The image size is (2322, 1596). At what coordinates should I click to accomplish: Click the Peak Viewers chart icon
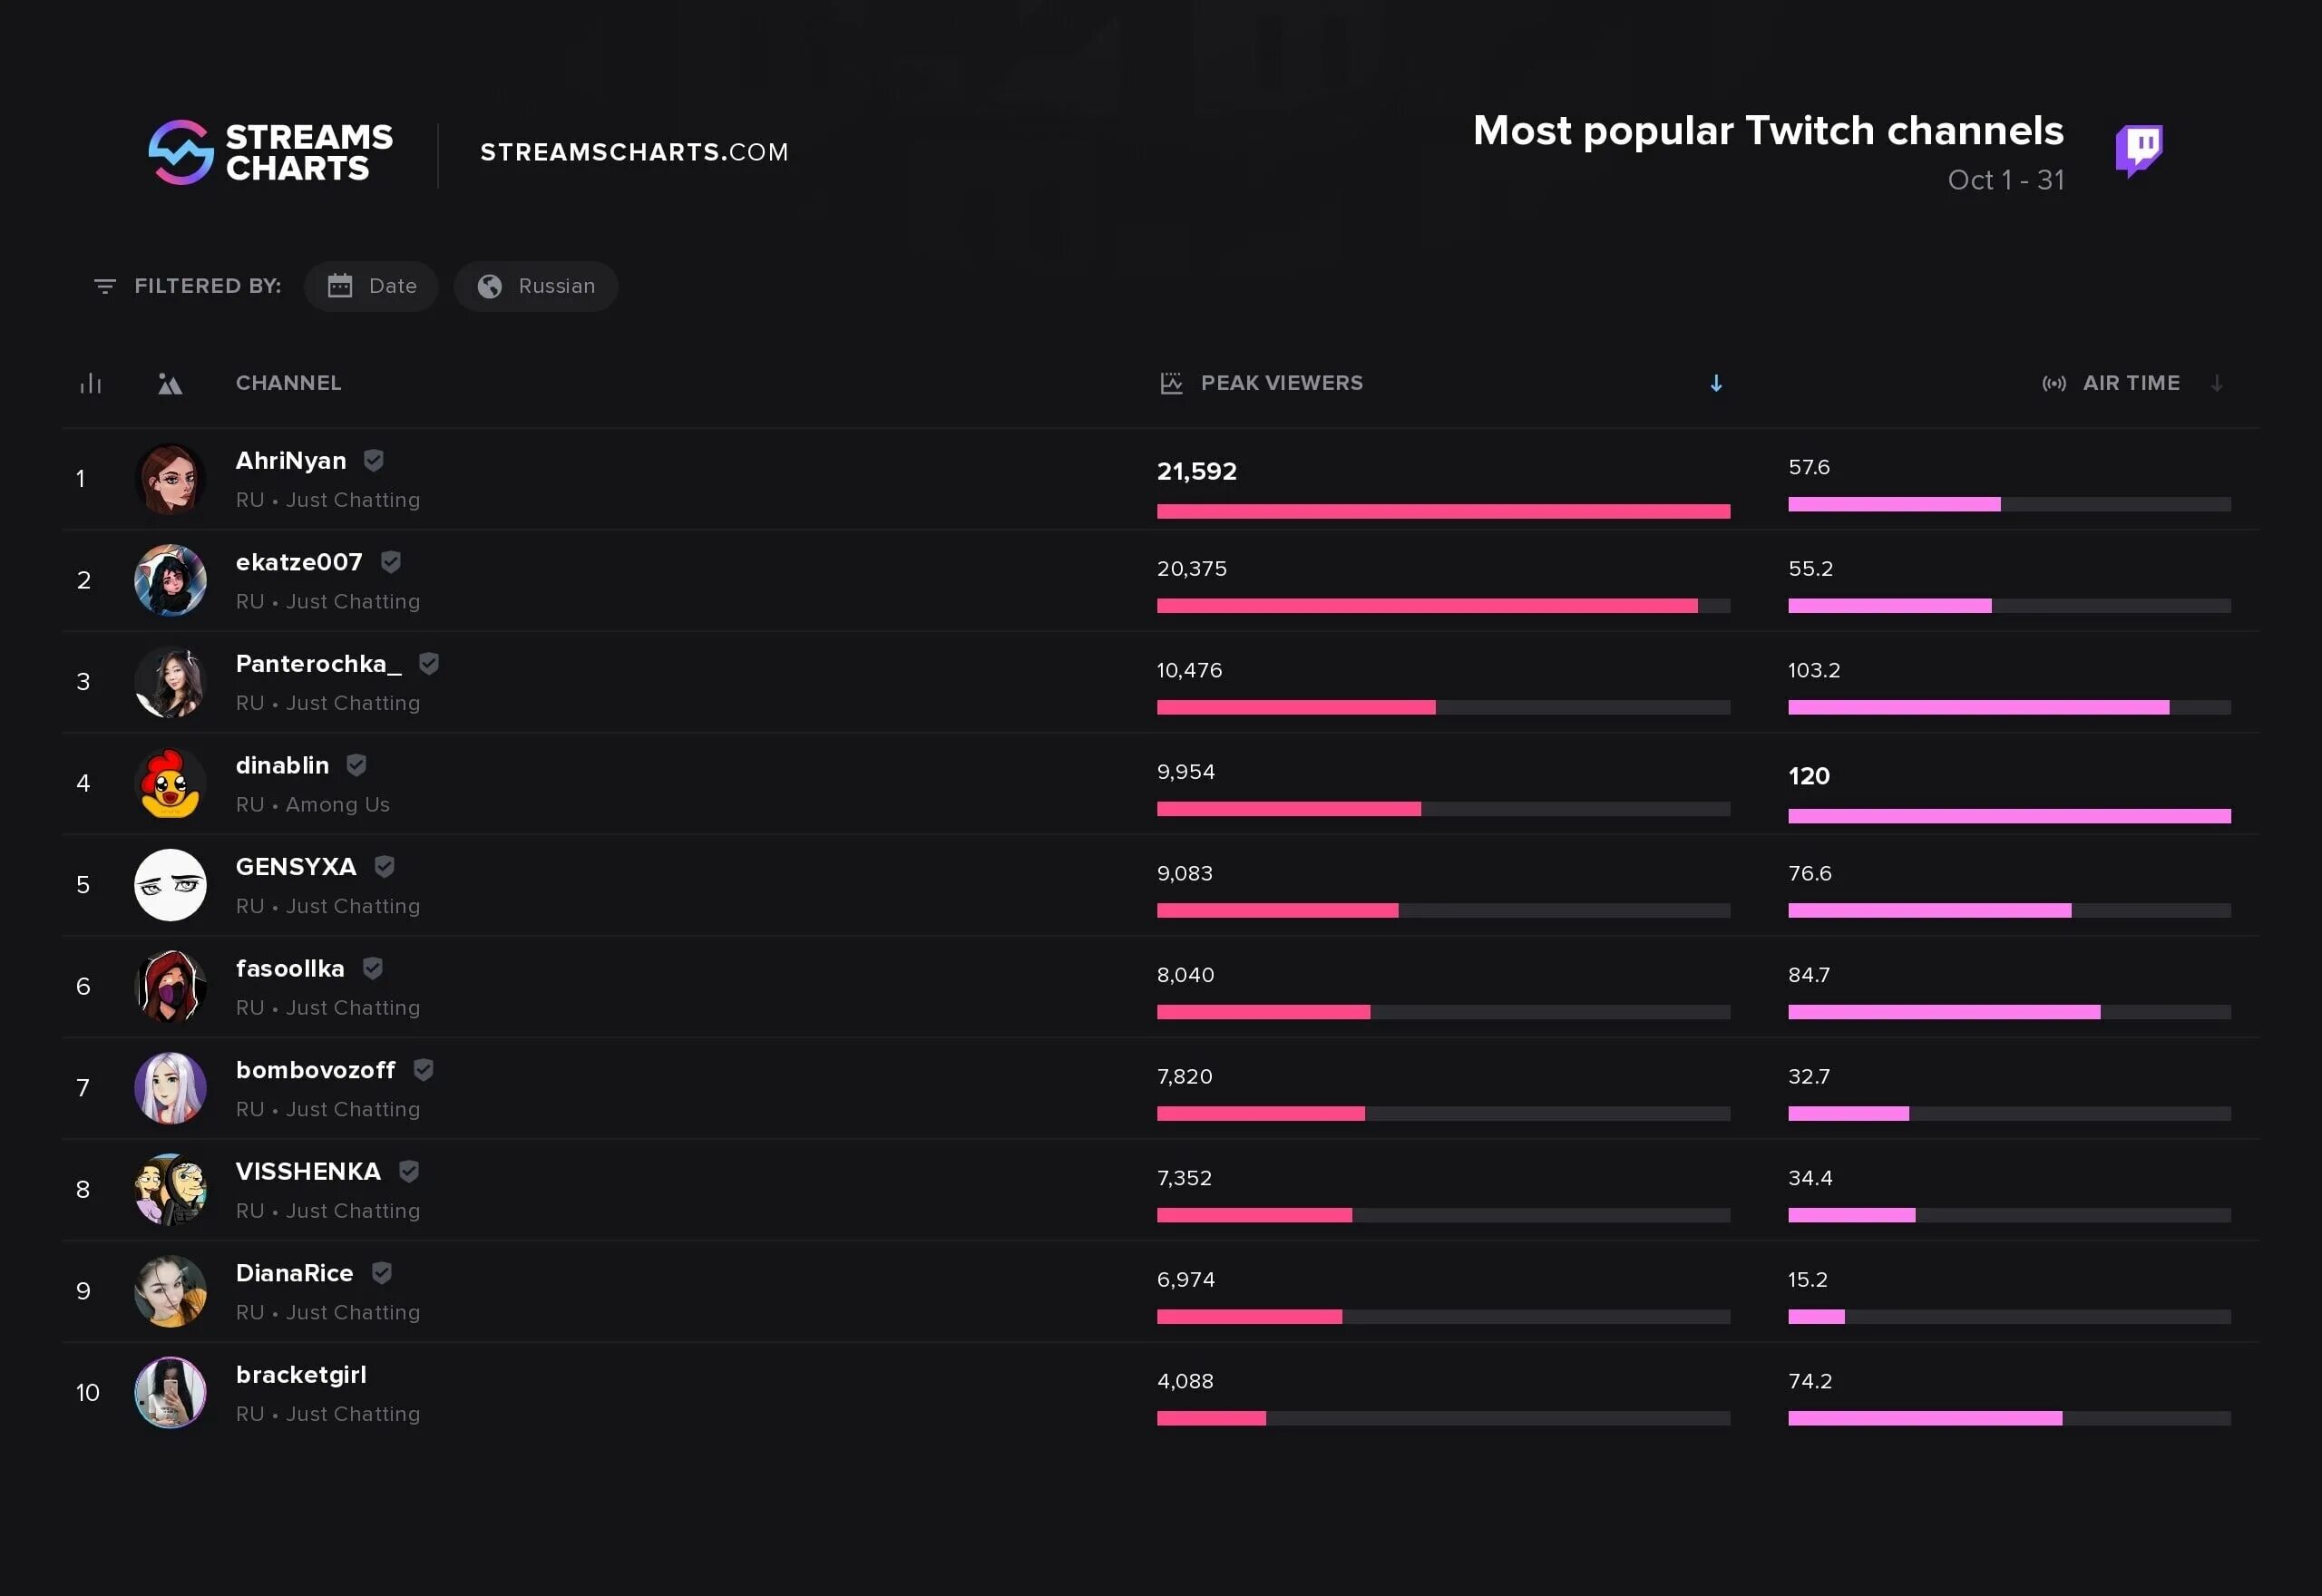(x=1171, y=384)
